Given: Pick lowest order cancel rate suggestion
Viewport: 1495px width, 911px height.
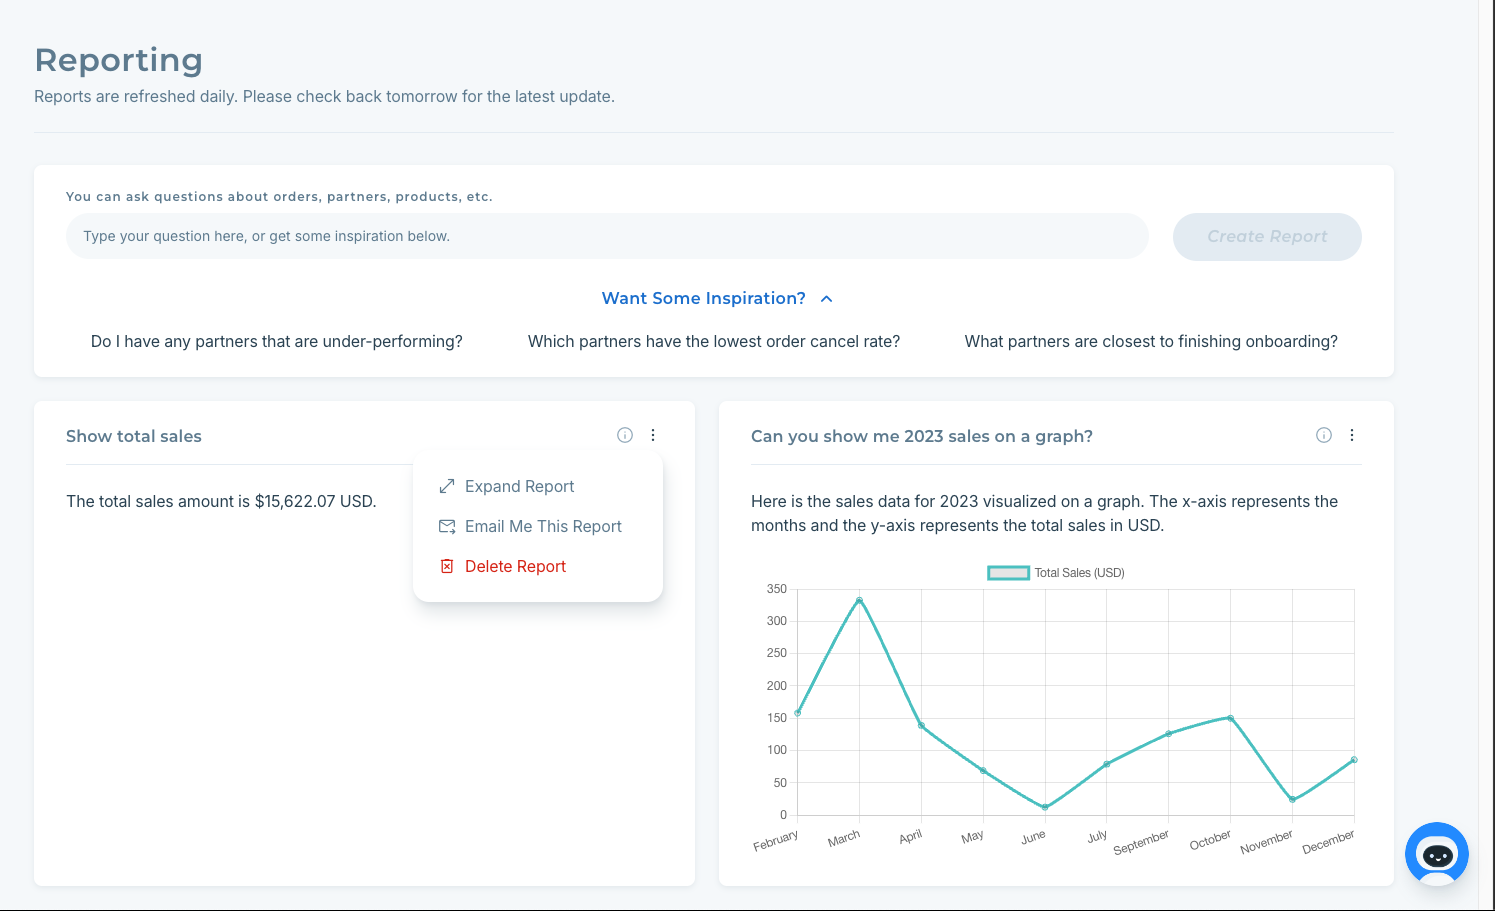Looking at the screenshot, I should coord(714,342).
